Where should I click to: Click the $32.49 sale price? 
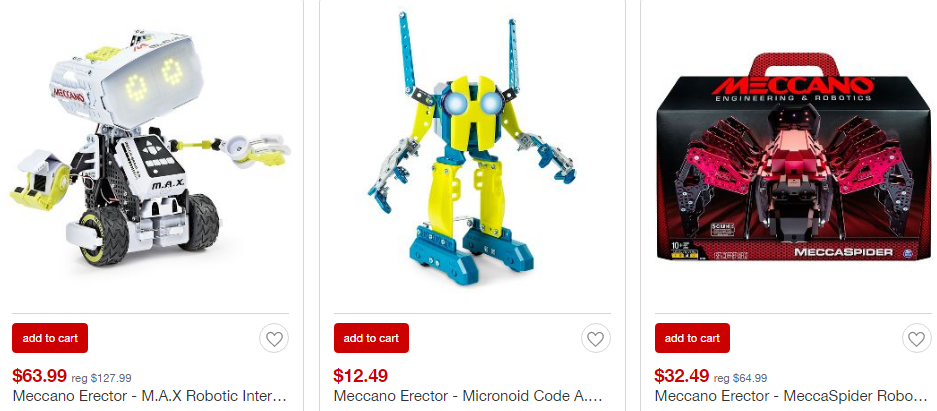point(682,376)
